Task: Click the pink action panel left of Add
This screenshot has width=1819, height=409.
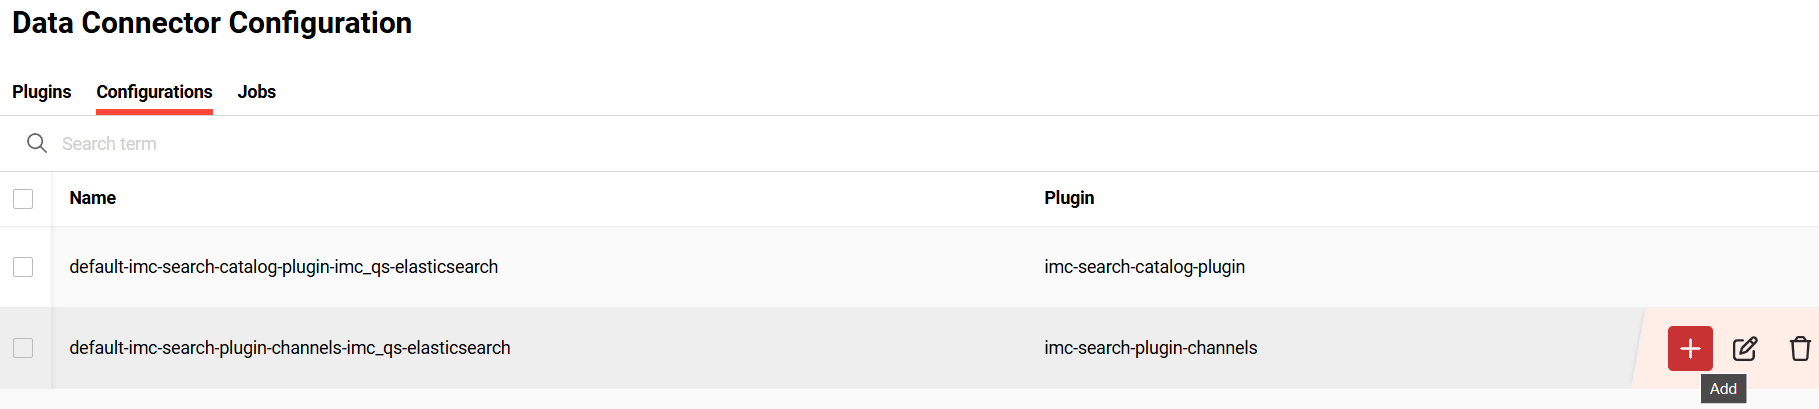Action: click(x=1650, y=348)
